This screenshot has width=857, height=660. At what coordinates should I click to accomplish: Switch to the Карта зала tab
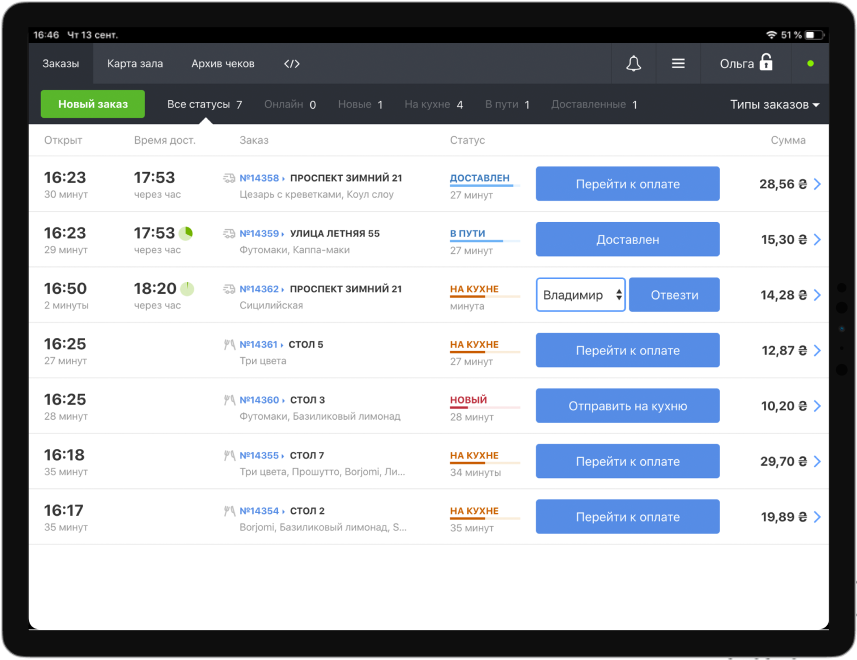[x=135, y=63]
